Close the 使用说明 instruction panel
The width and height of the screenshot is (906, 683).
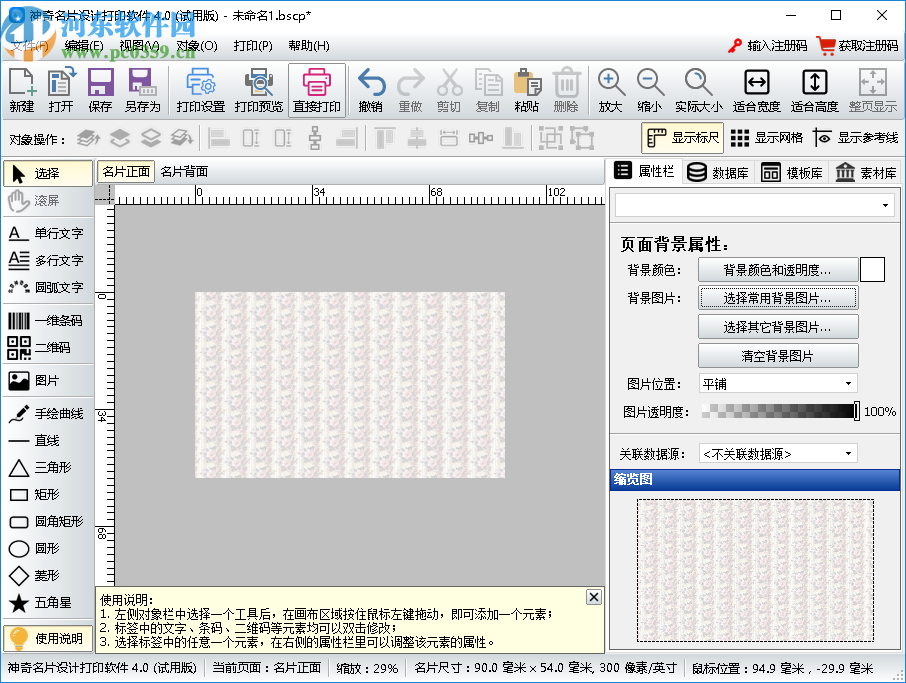click(593, 597)
